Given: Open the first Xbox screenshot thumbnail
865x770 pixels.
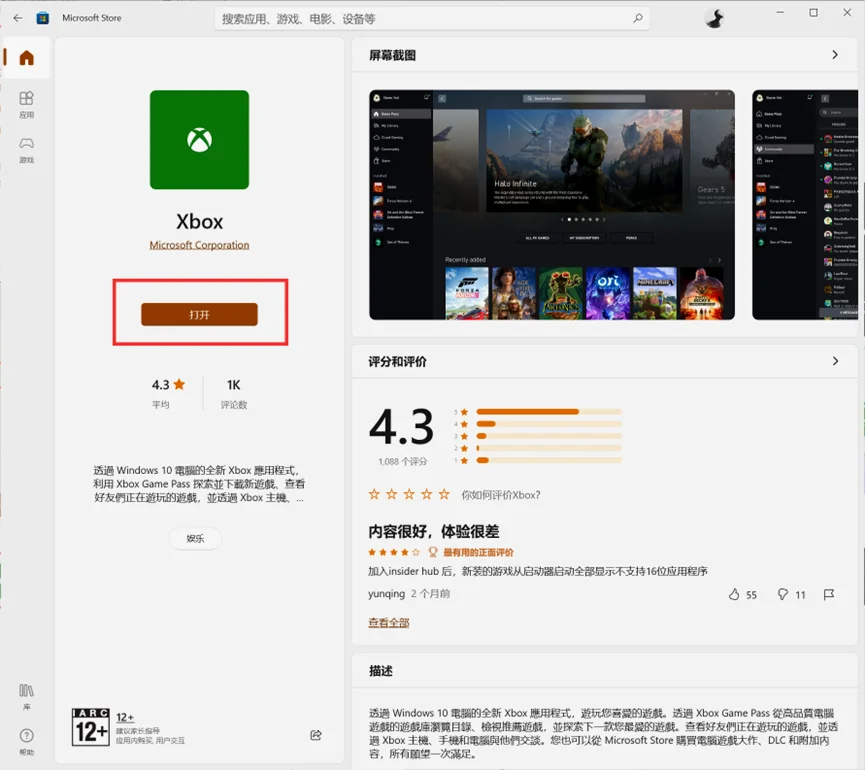Looking at the screenshot, I should click(552, 205).
